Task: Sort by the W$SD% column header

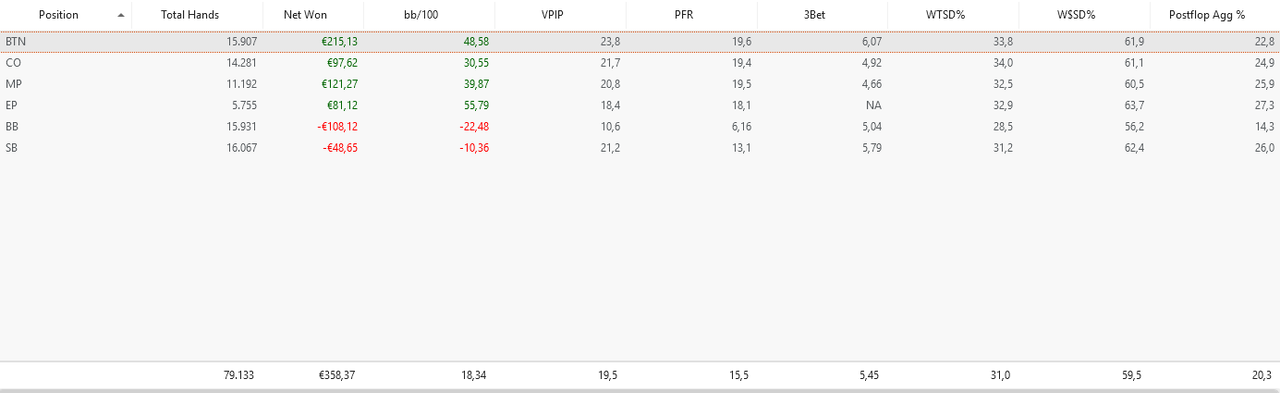Action: [x=1076, y=15]
